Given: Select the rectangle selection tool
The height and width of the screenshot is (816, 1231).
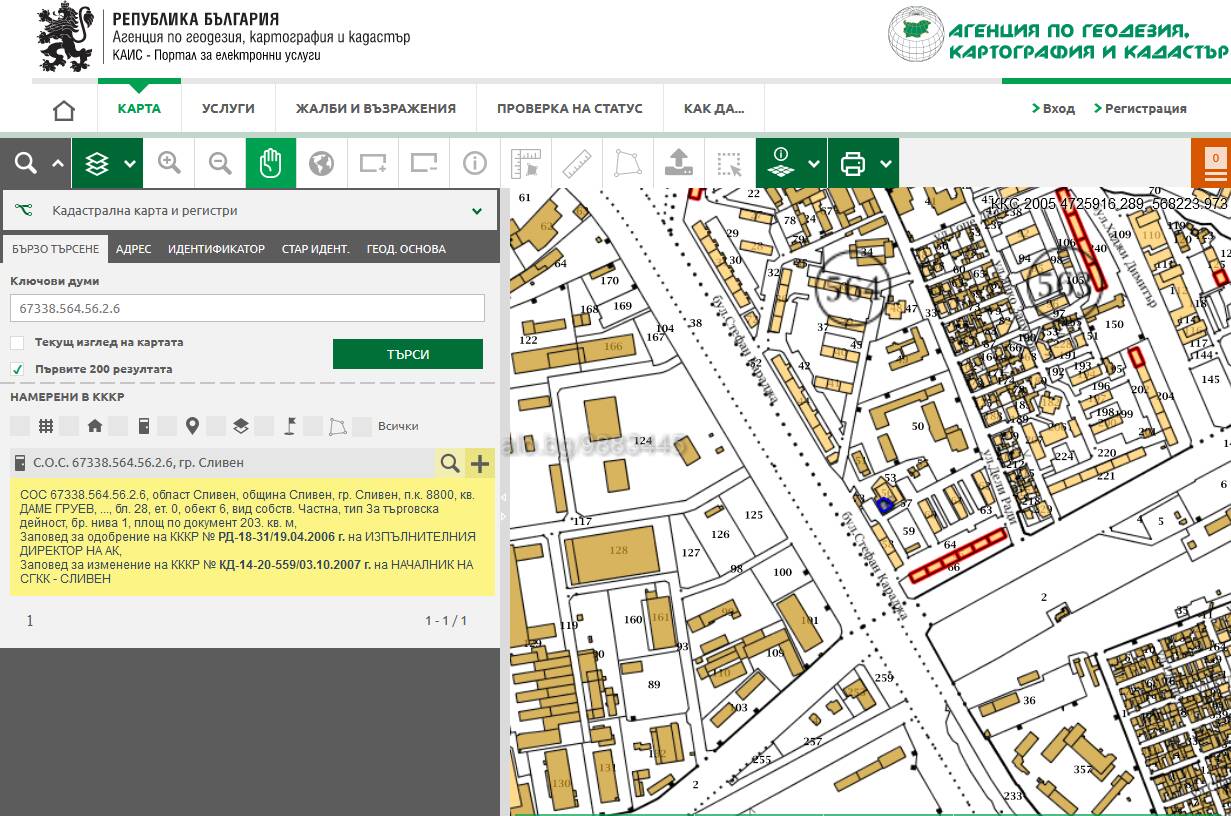Looking at the screenshot, I should pyautogui.click(x=730, y=163).
